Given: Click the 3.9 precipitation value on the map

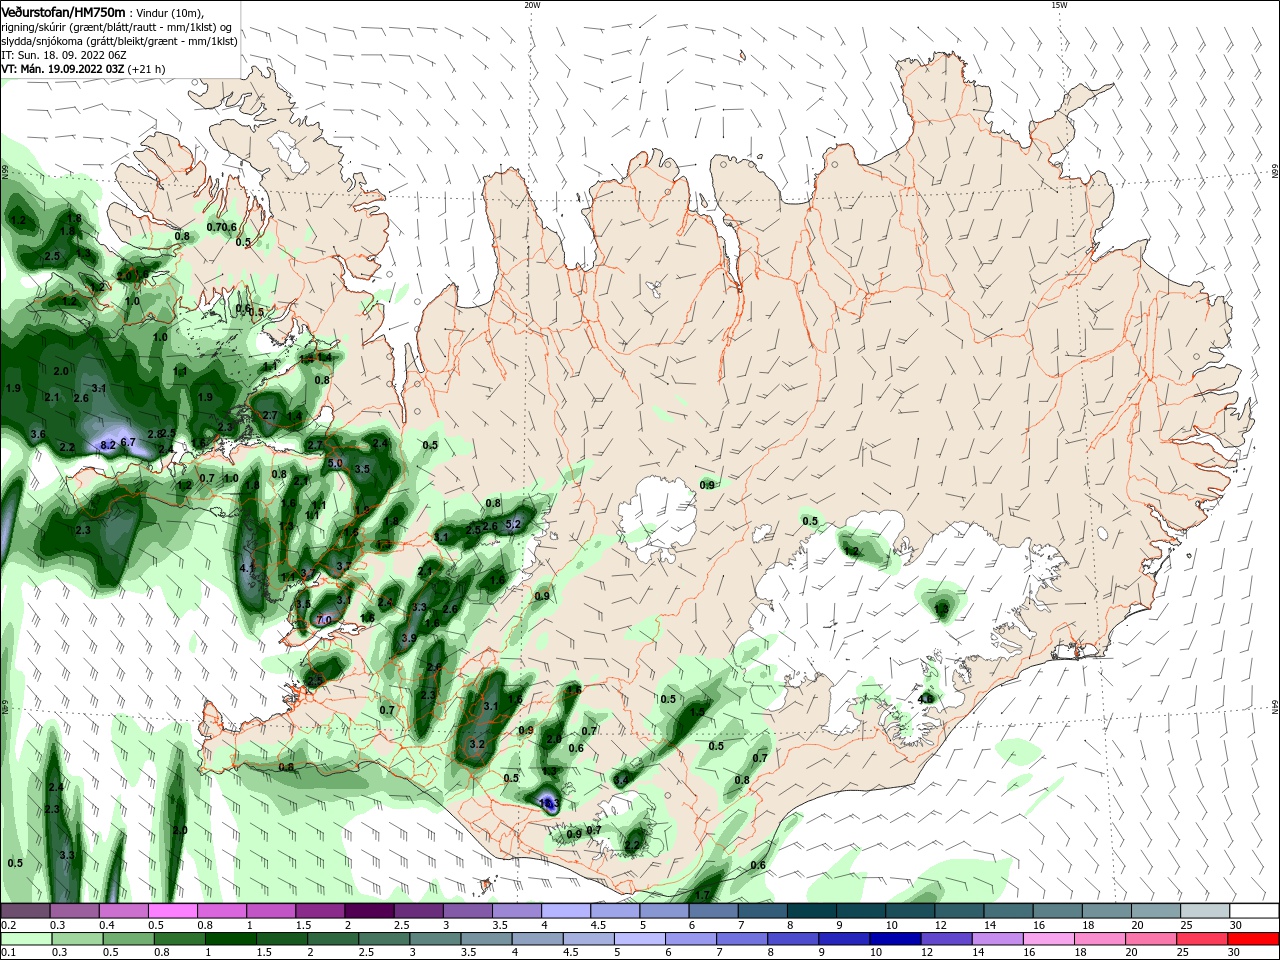Looking at the screenshot, I should click(x=409, y=638).
